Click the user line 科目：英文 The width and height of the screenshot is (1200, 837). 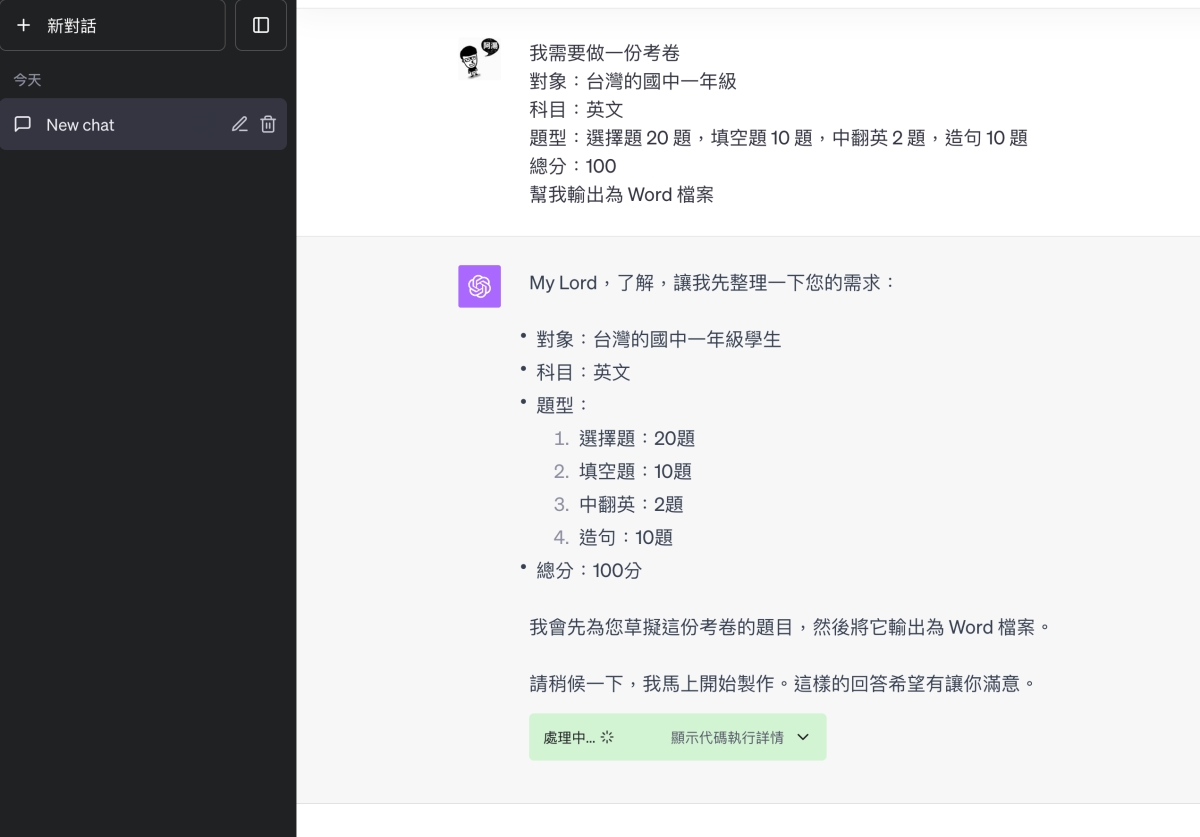[x=576, y=109]
